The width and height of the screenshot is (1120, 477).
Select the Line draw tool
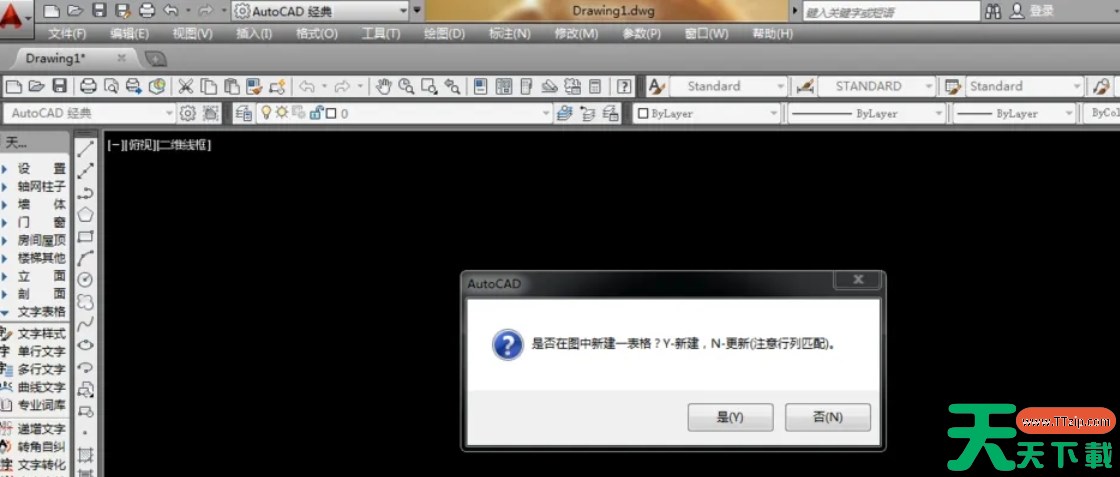tap(86, 149)
